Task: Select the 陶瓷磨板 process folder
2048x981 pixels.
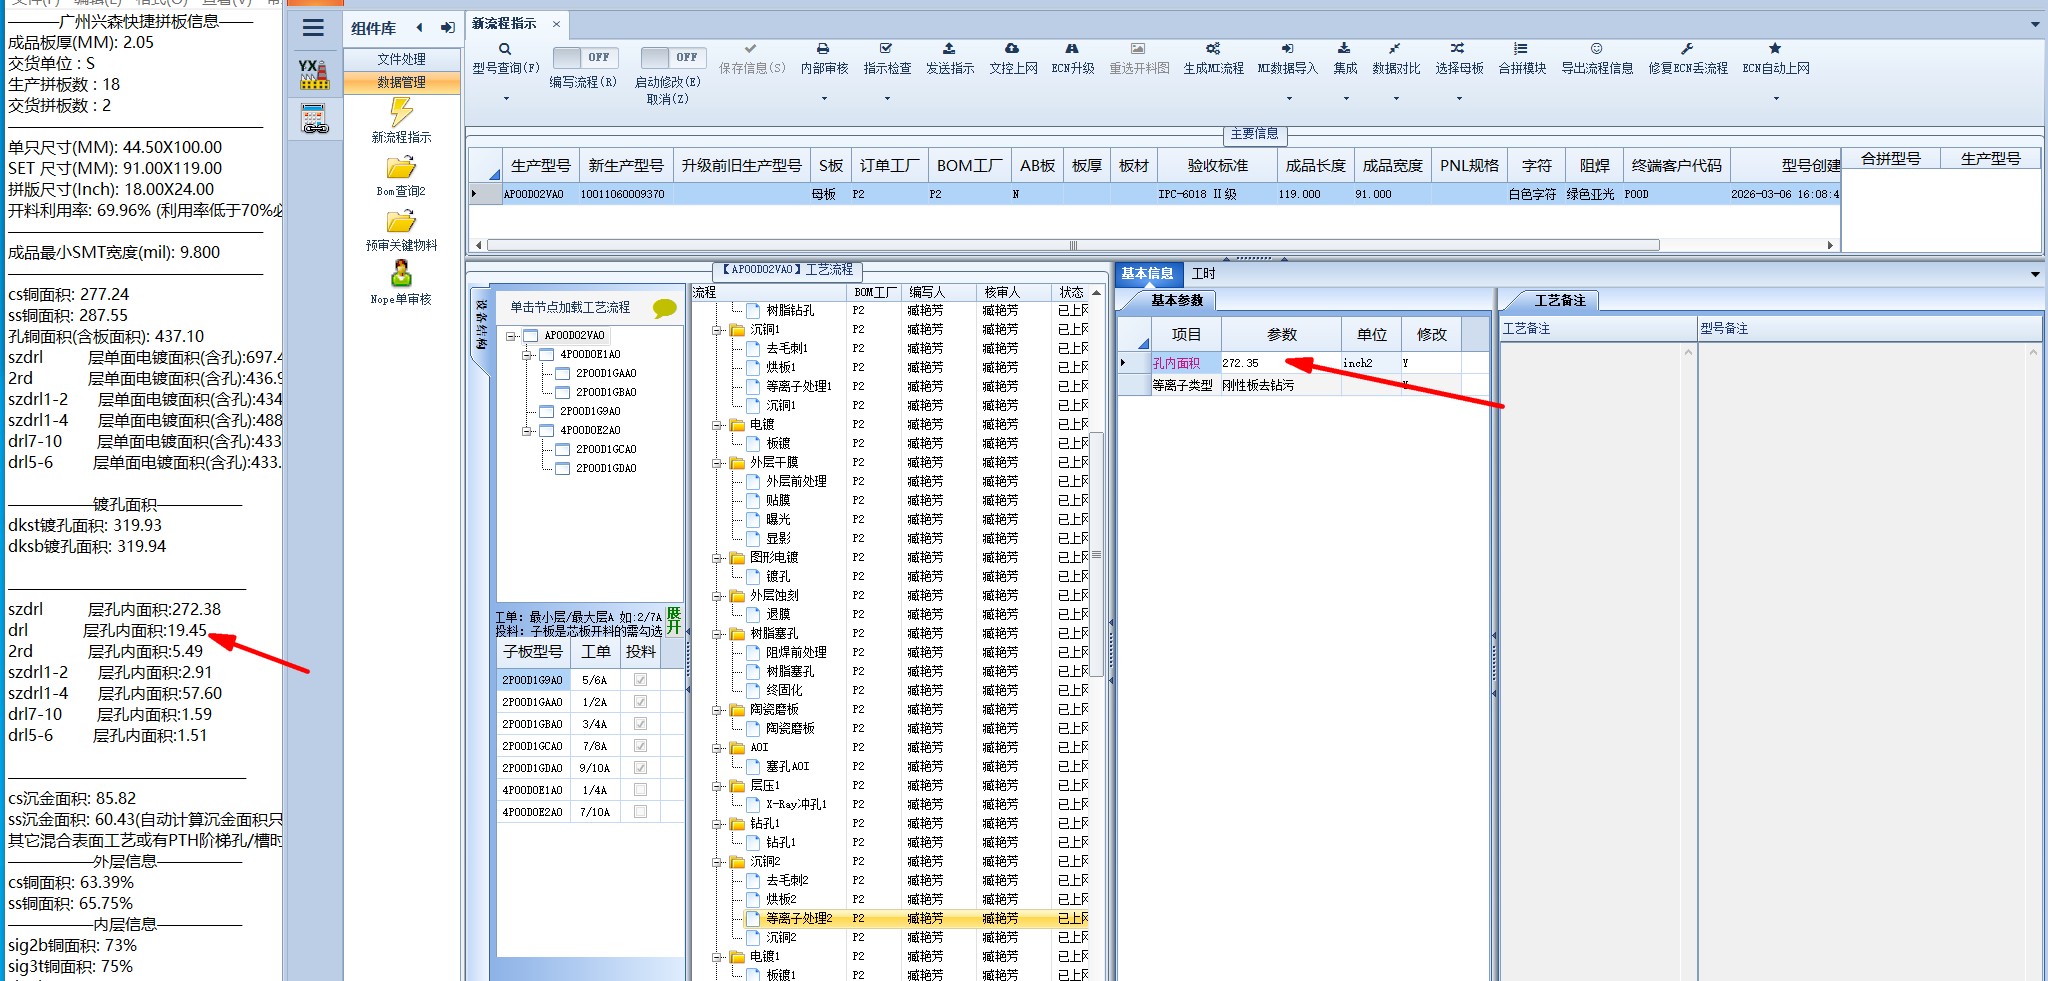Action: pyautogui.click(x=774, y=709)
